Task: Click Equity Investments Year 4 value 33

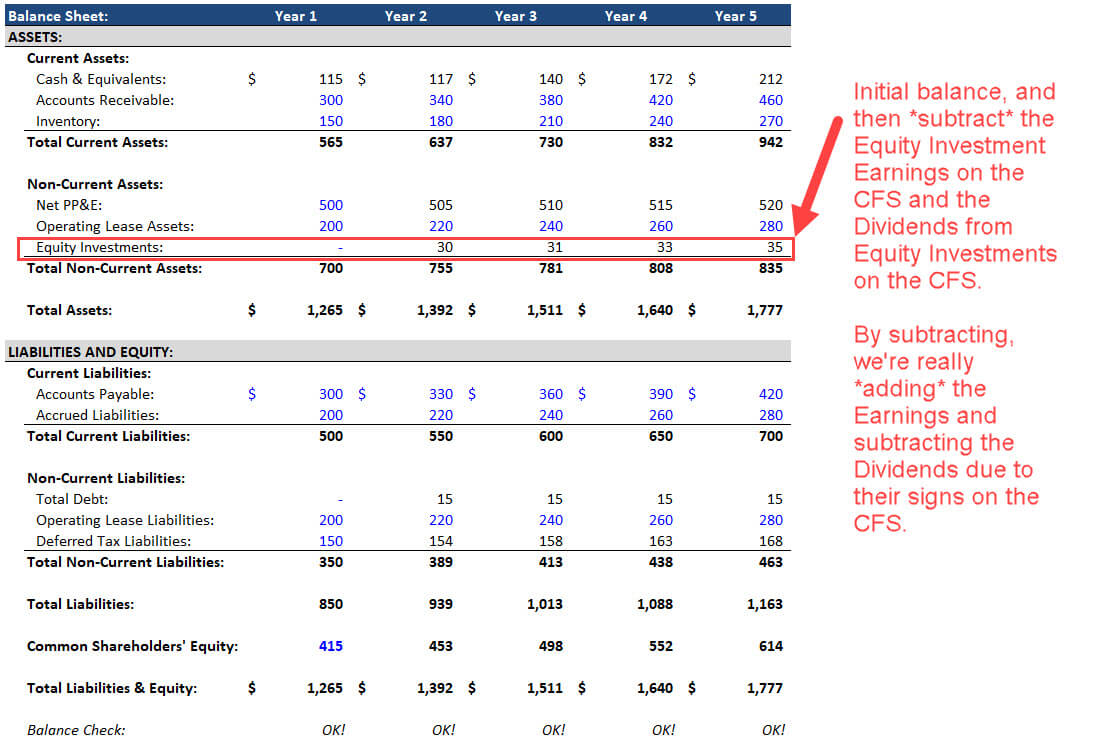Action: coord(665,247)
